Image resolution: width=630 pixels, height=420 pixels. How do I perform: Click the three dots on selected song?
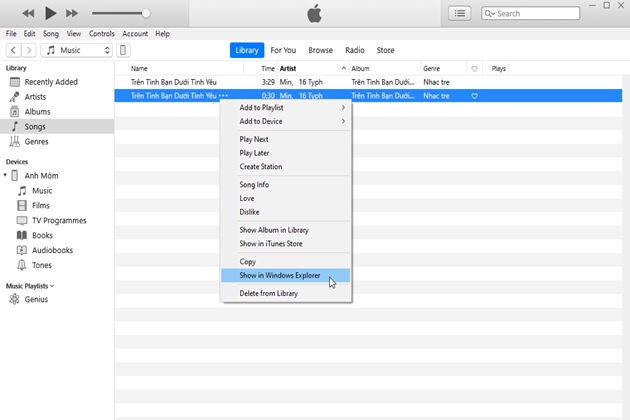[x=224, y=96]
